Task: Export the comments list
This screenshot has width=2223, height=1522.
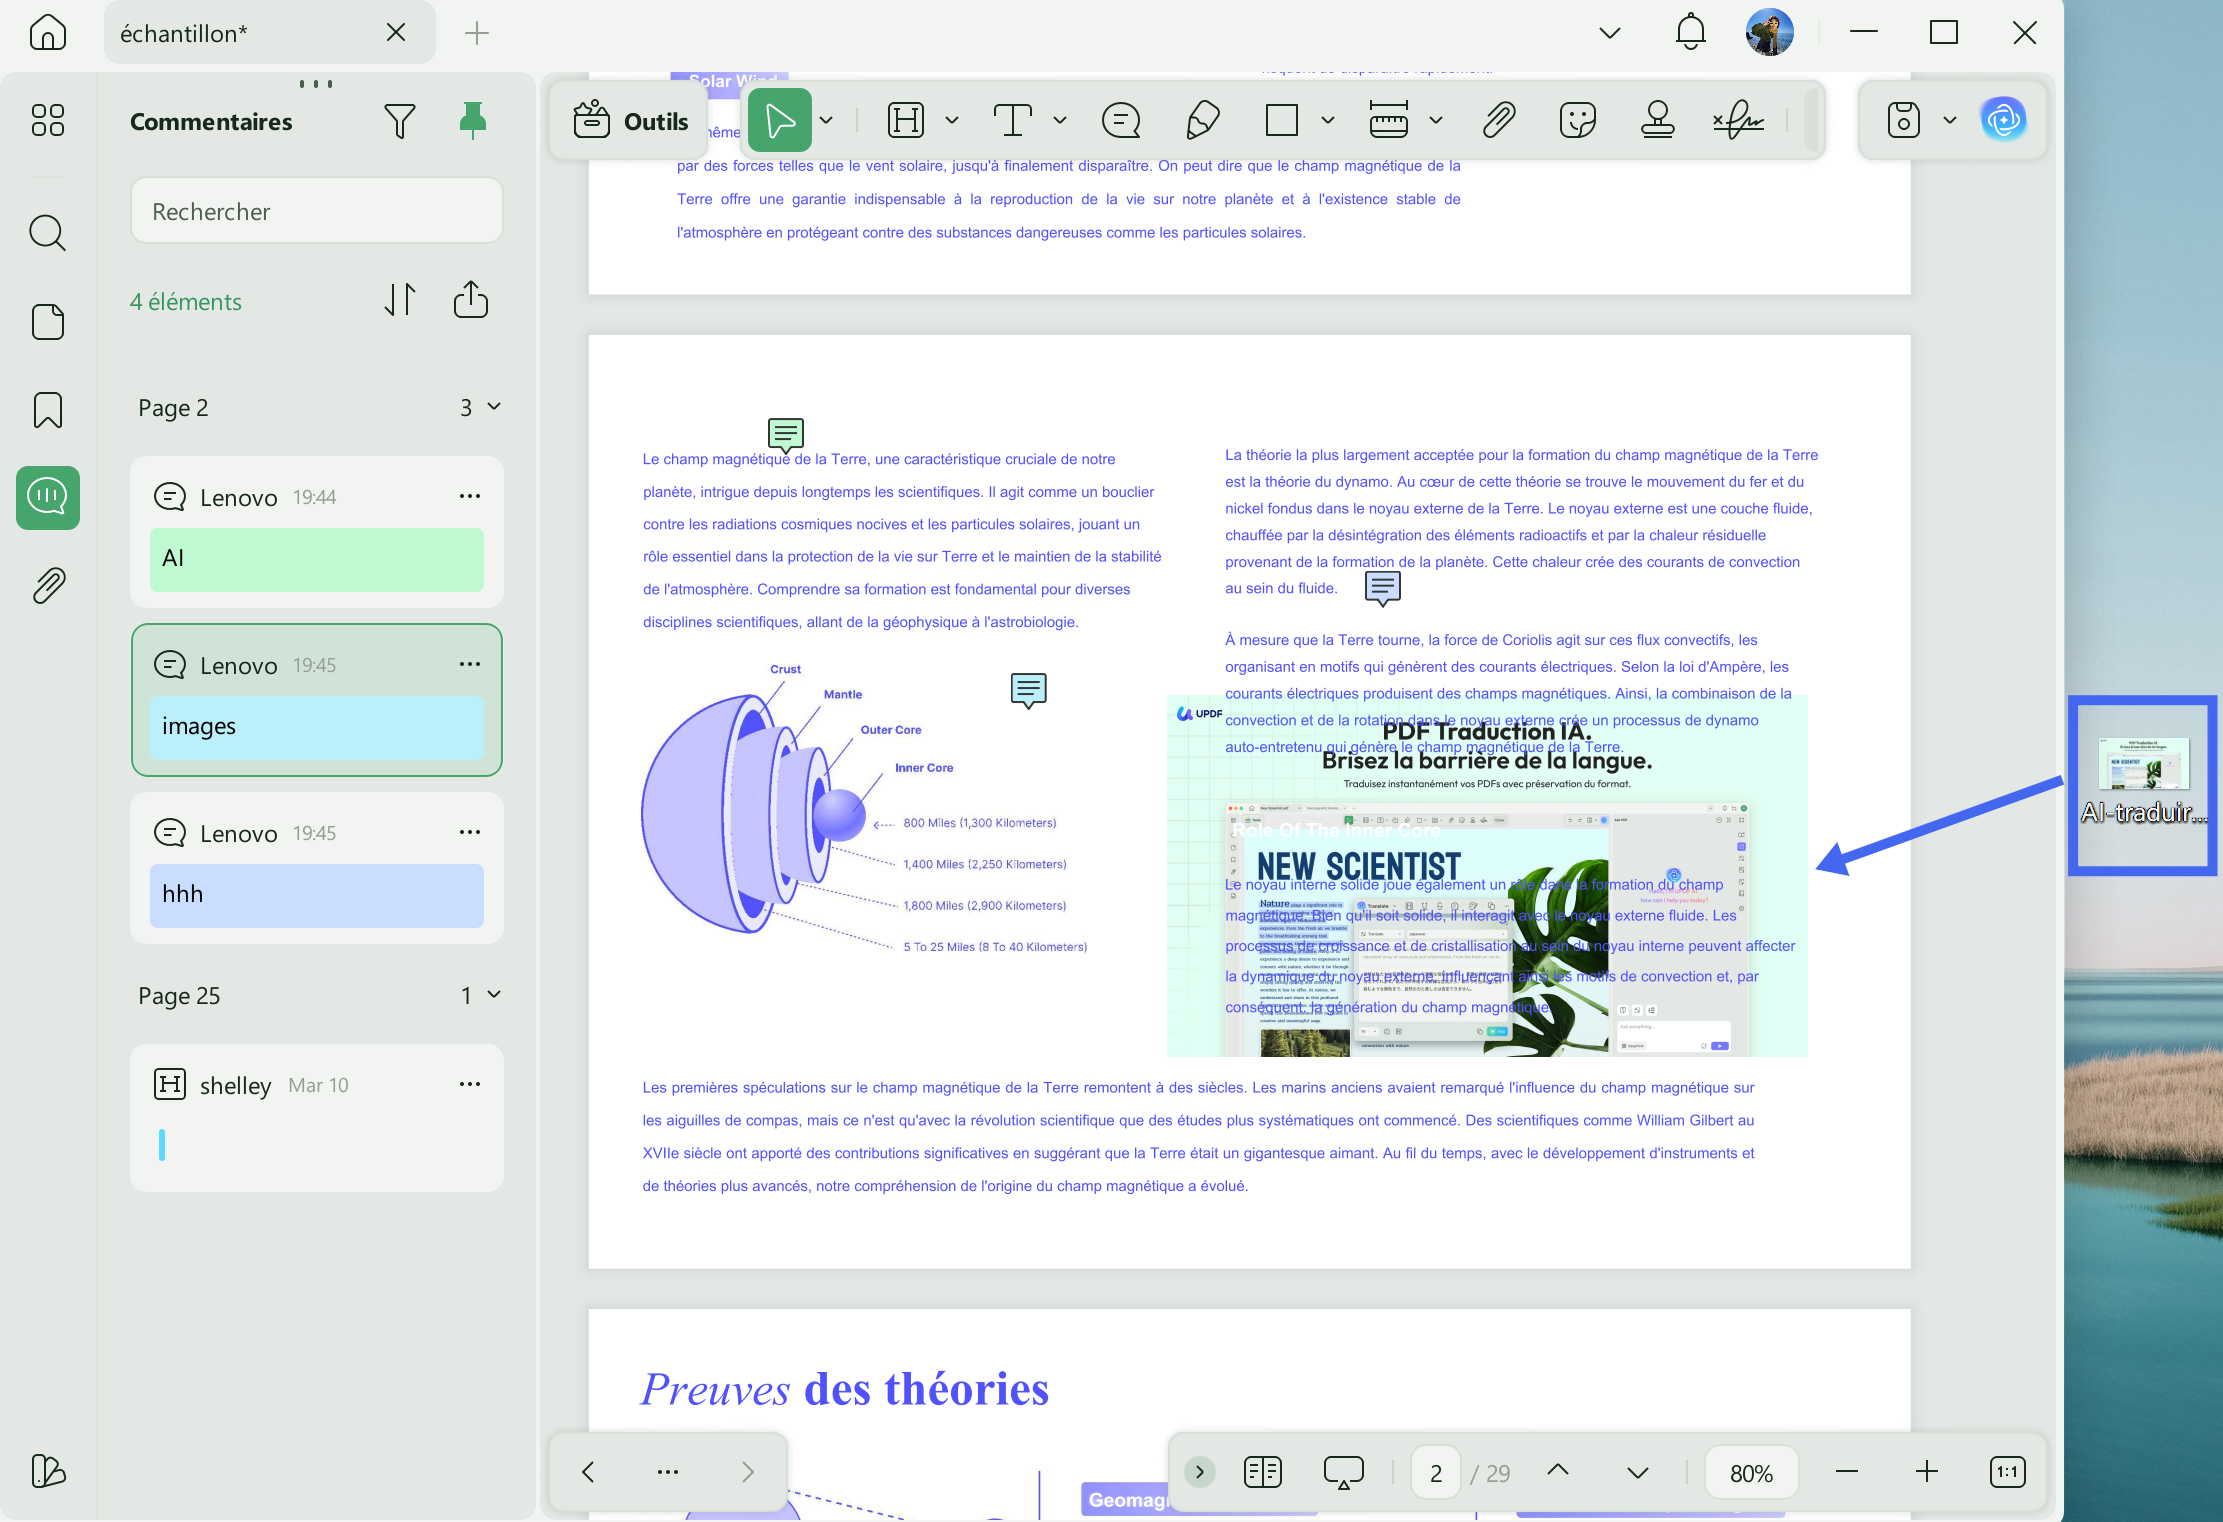Action: [x=470, y=300]
